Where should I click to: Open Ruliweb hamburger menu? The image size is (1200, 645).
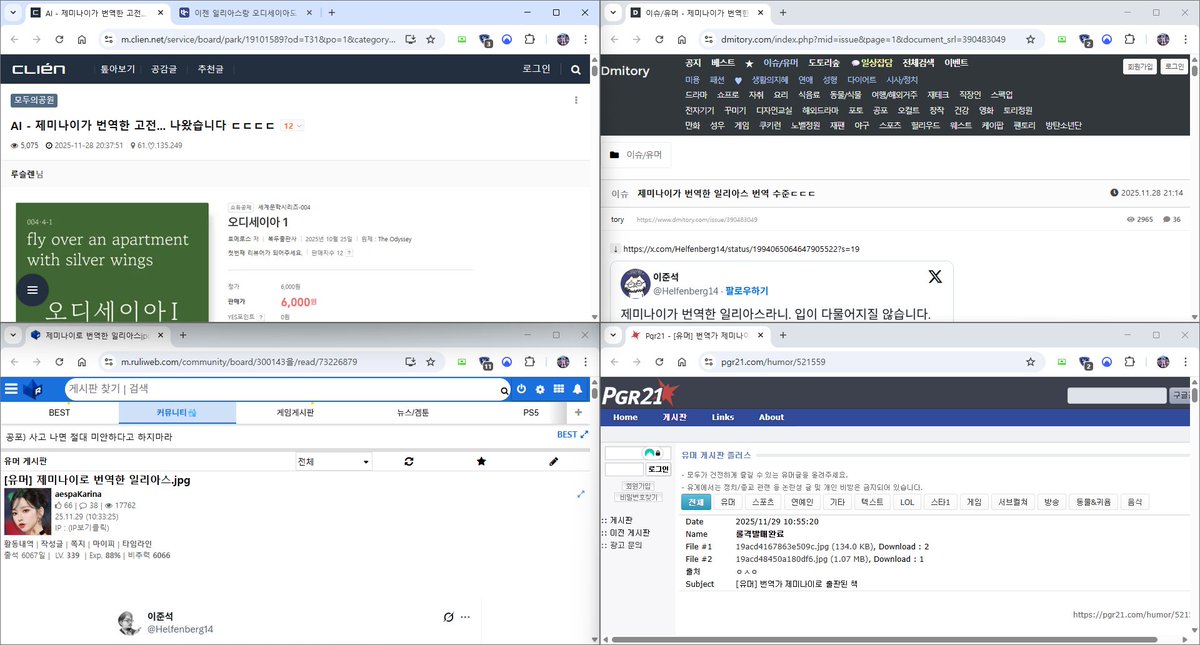coord(11,389)
